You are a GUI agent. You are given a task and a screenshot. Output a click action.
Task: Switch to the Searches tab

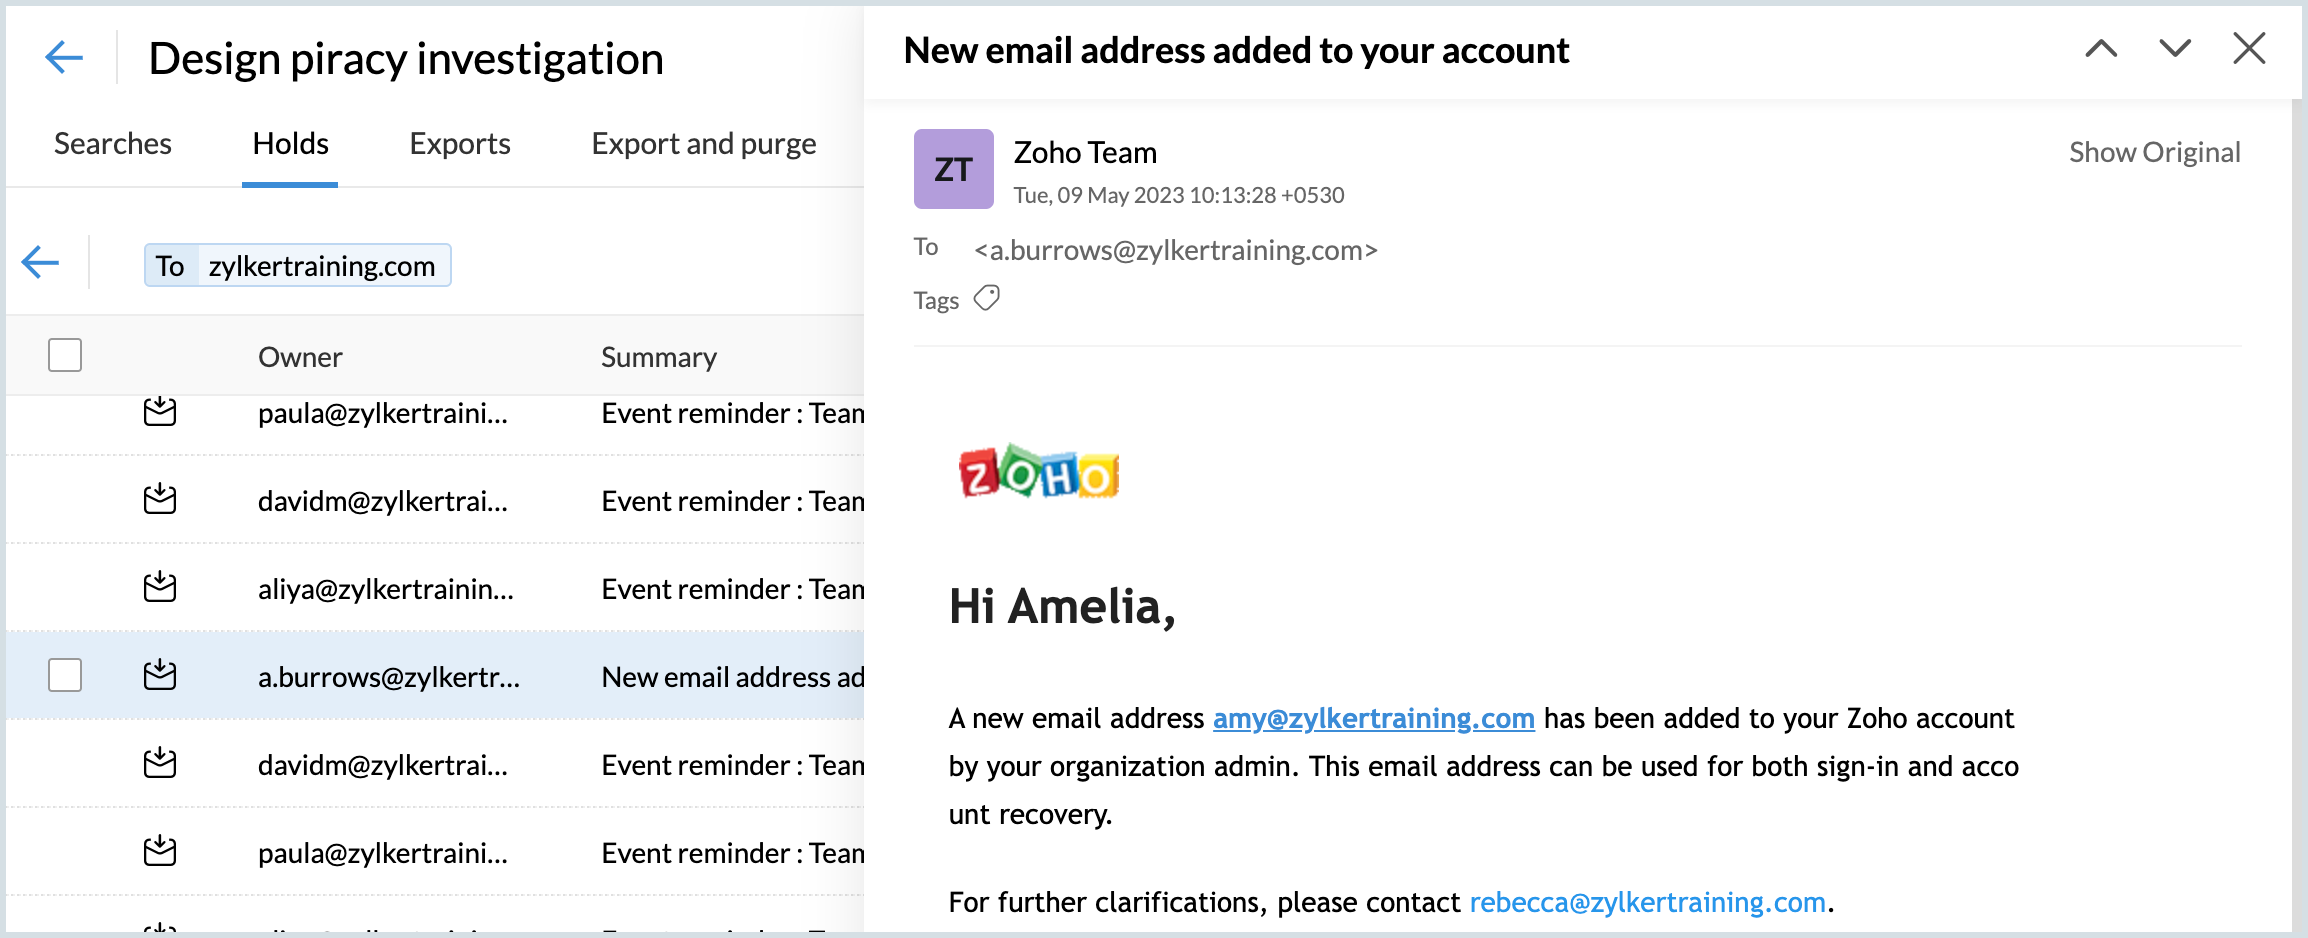(x=112, y=144)
